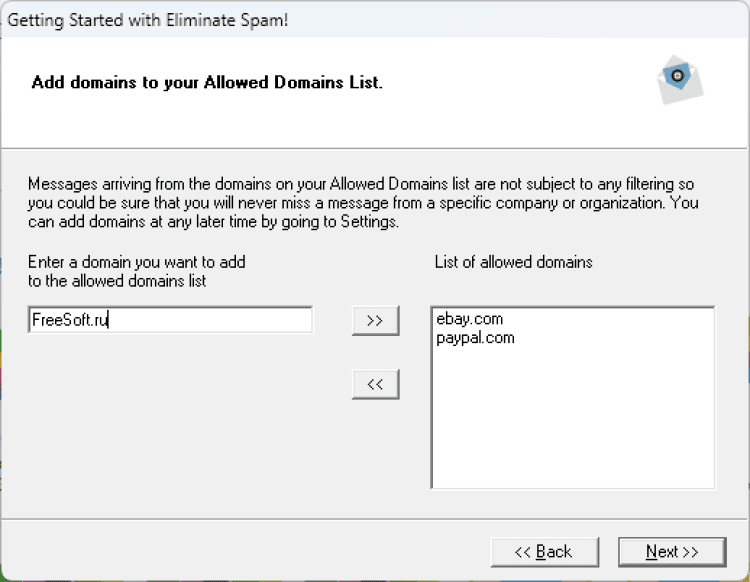Click the Eliminate Spam envelope icon
The width and height of the screenshot is (750, 582).
(x=679, y=79)
